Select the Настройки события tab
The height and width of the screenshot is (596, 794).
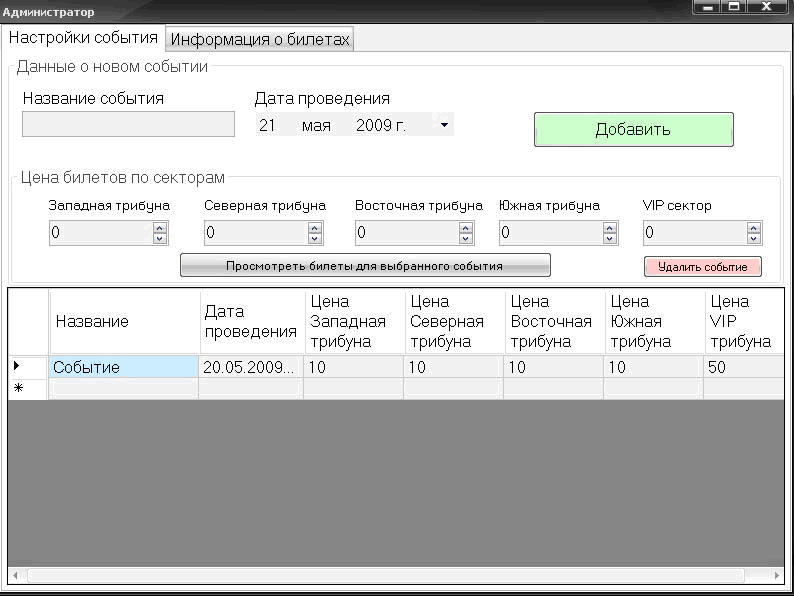(x=83, y=38)
